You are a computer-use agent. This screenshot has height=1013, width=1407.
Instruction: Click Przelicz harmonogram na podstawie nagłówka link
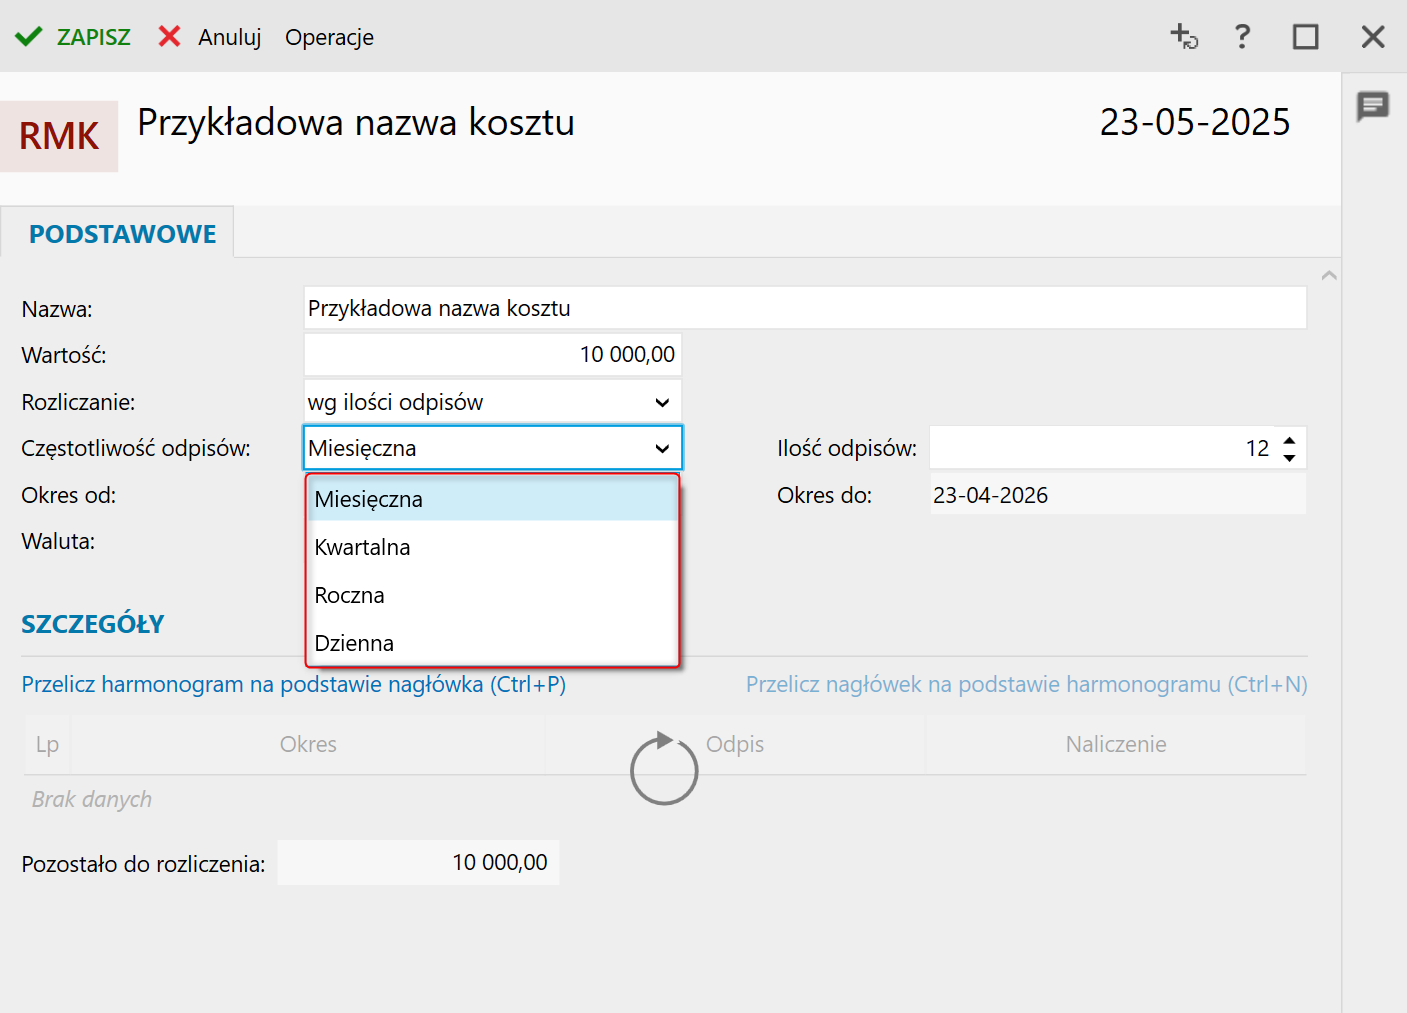[x=294, y=684]
